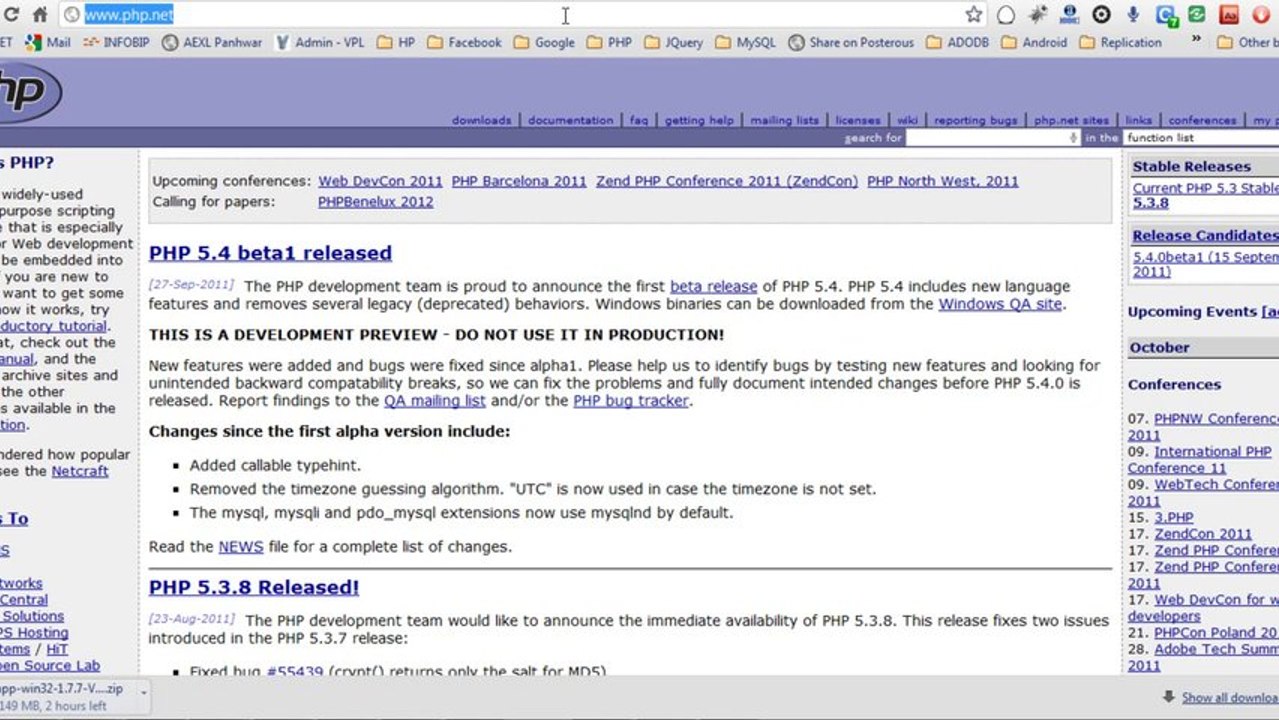Open the blue C extension with badge 7
Screen dimensions: 1279x720
[1165, 14]
